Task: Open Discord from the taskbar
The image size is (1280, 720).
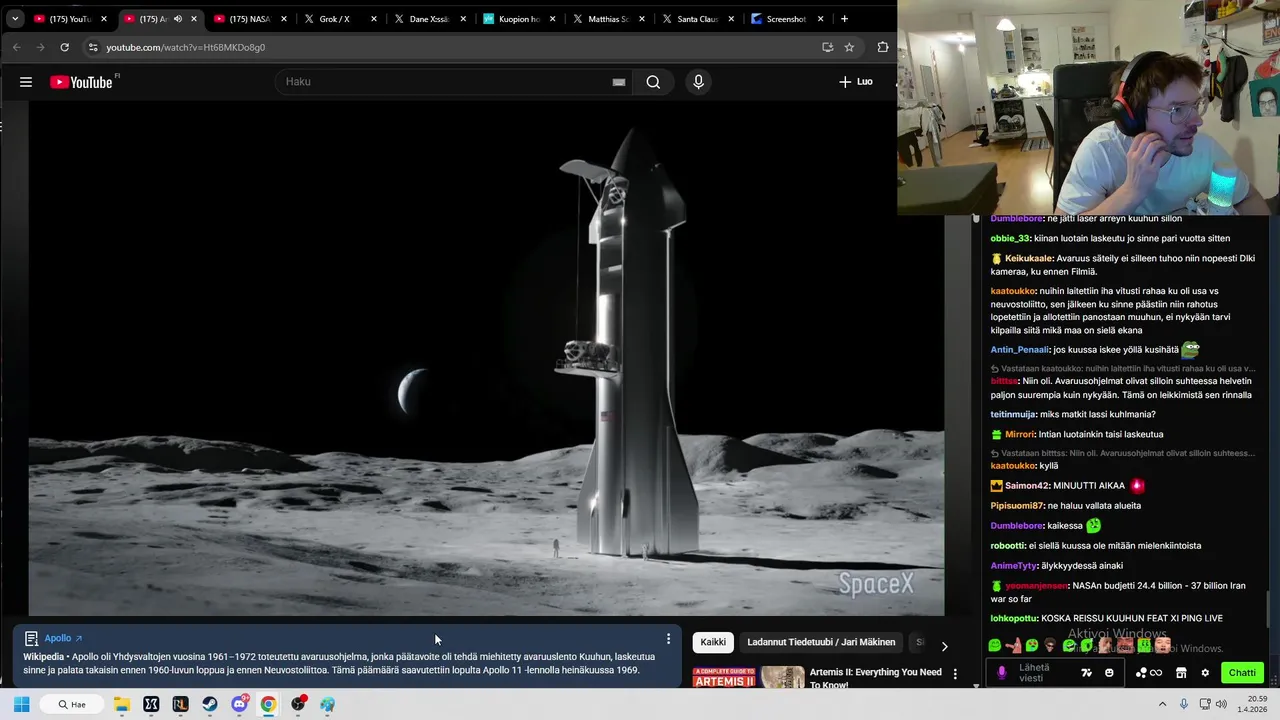Action: (x=240, y=704)
